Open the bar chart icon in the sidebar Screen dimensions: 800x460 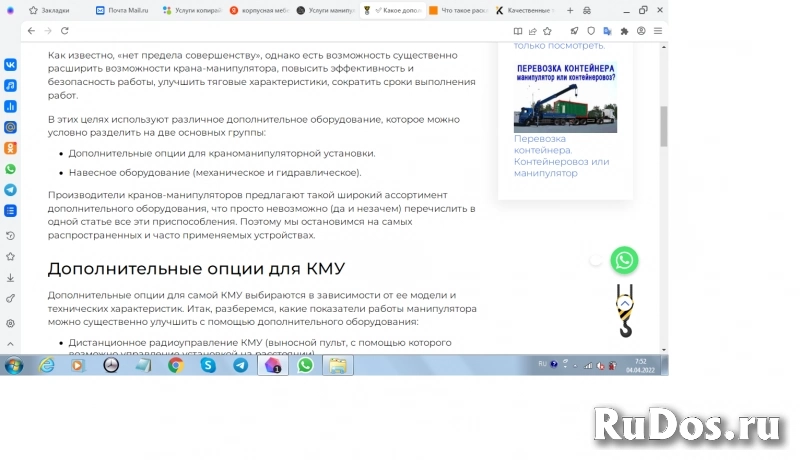click(10, 107)
